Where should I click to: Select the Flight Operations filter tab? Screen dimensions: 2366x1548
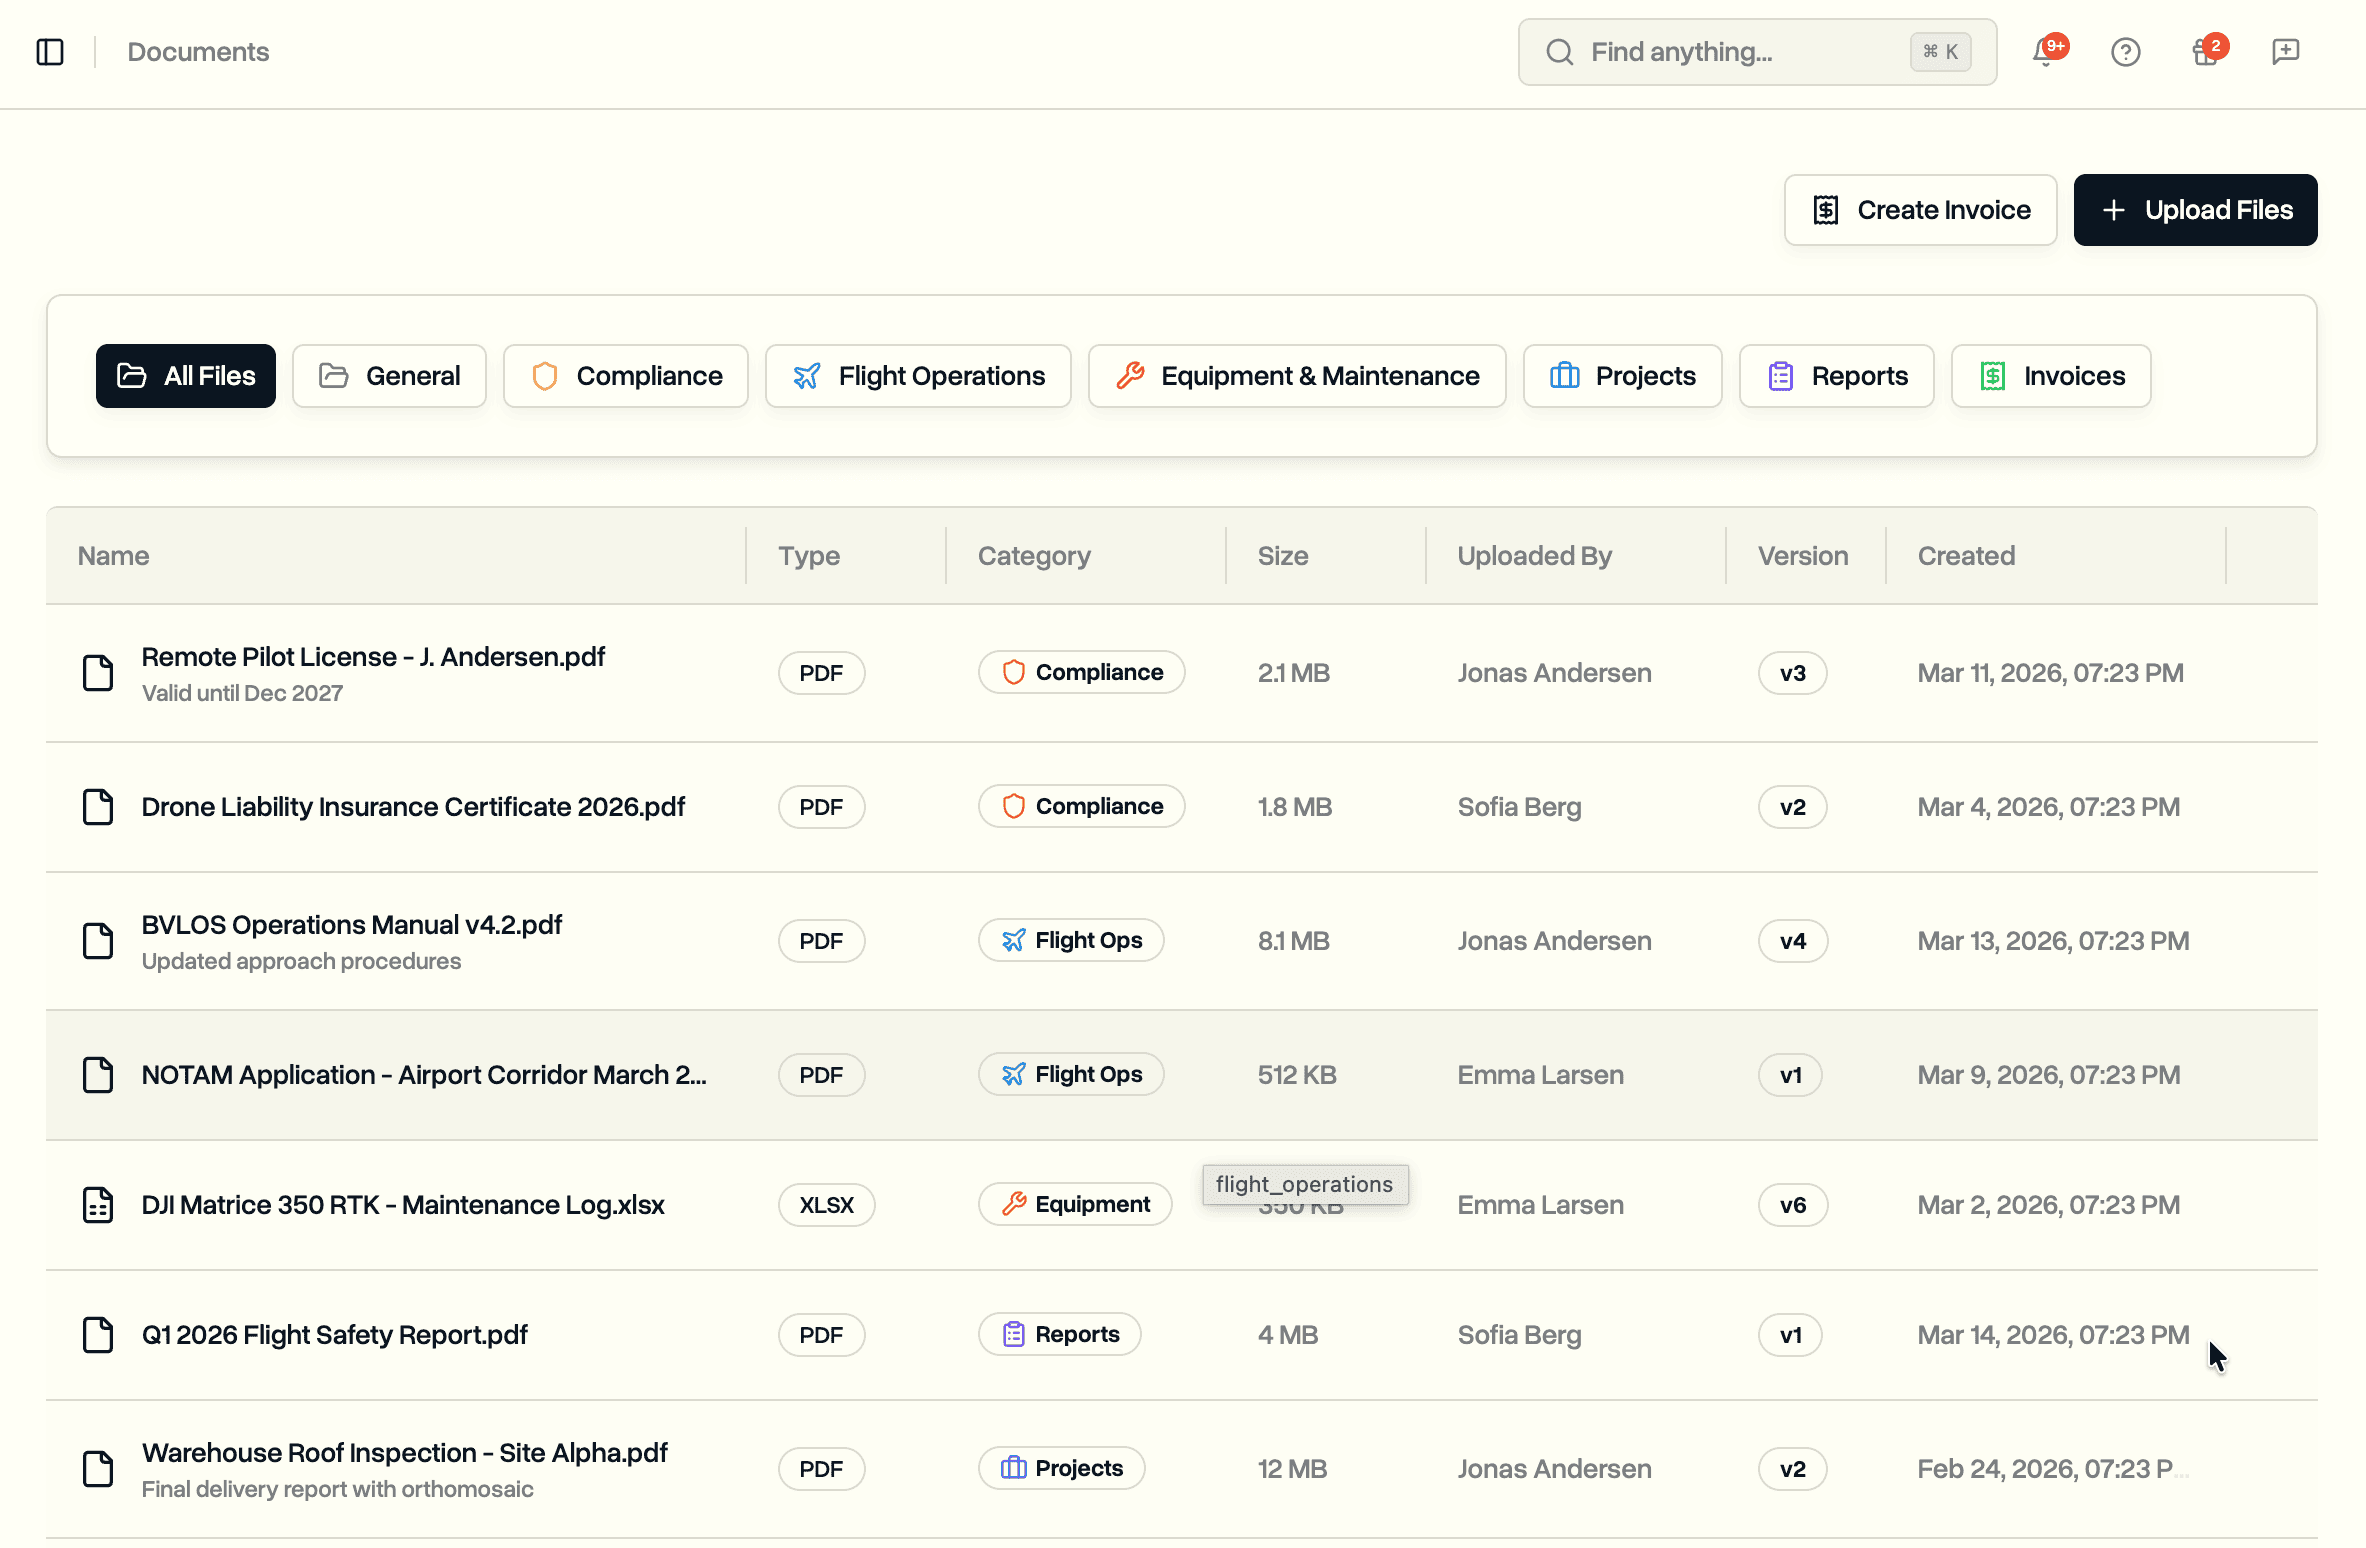point(918,376)
